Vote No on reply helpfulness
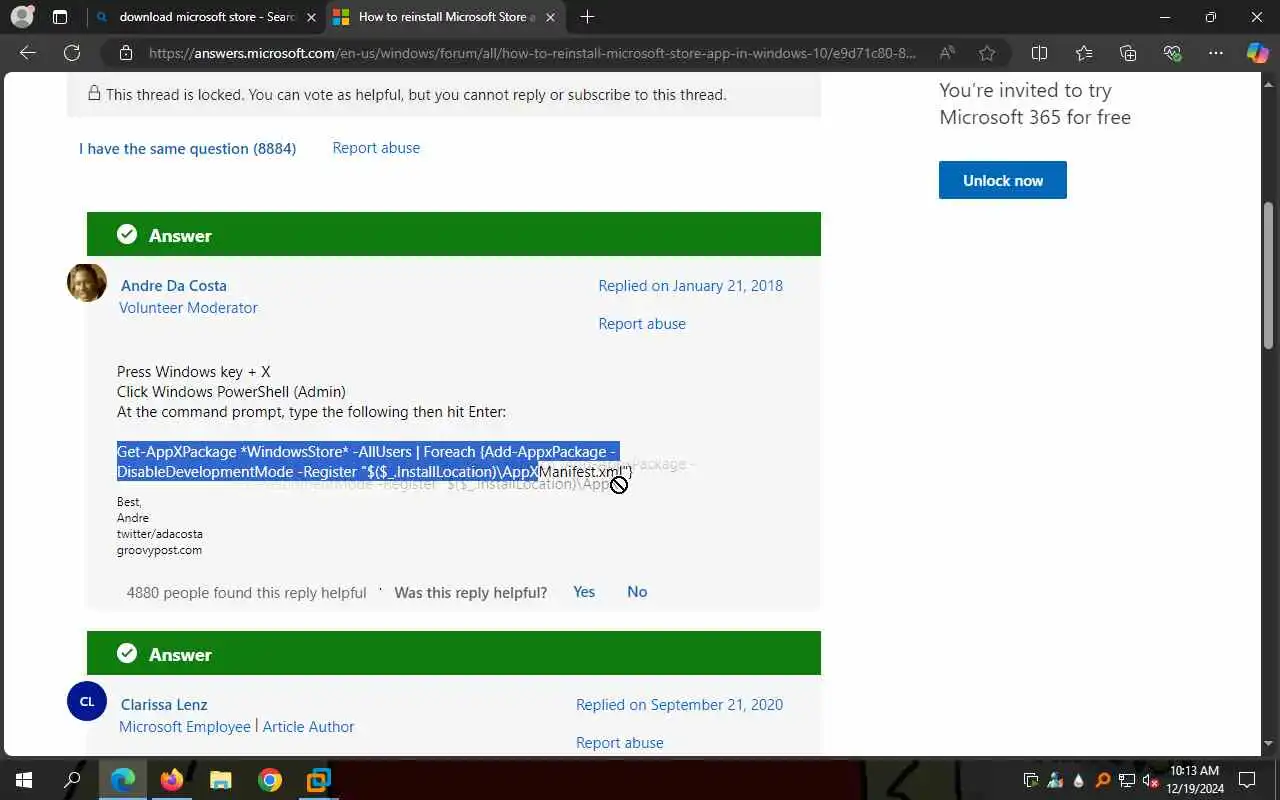 [637, 591]
